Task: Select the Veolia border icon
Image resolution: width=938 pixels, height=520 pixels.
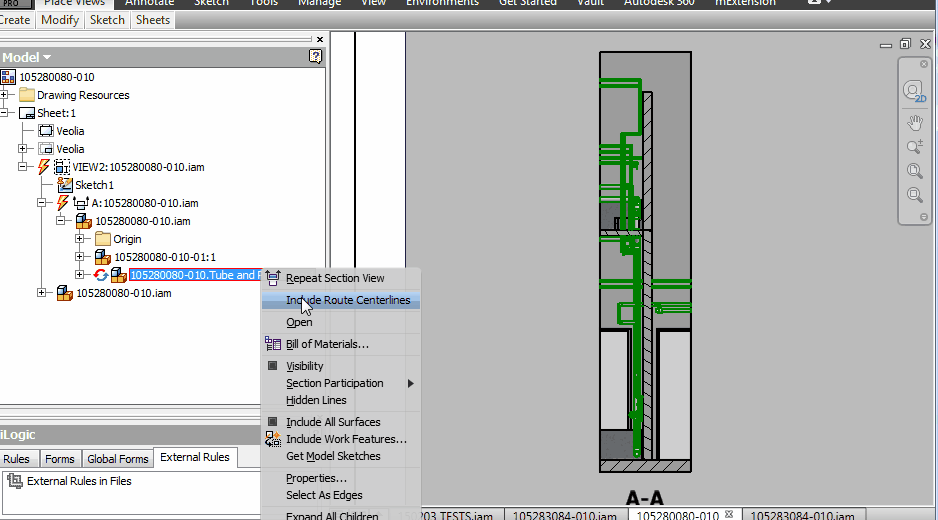Action: pyautogui.click(x=46, y=130)
